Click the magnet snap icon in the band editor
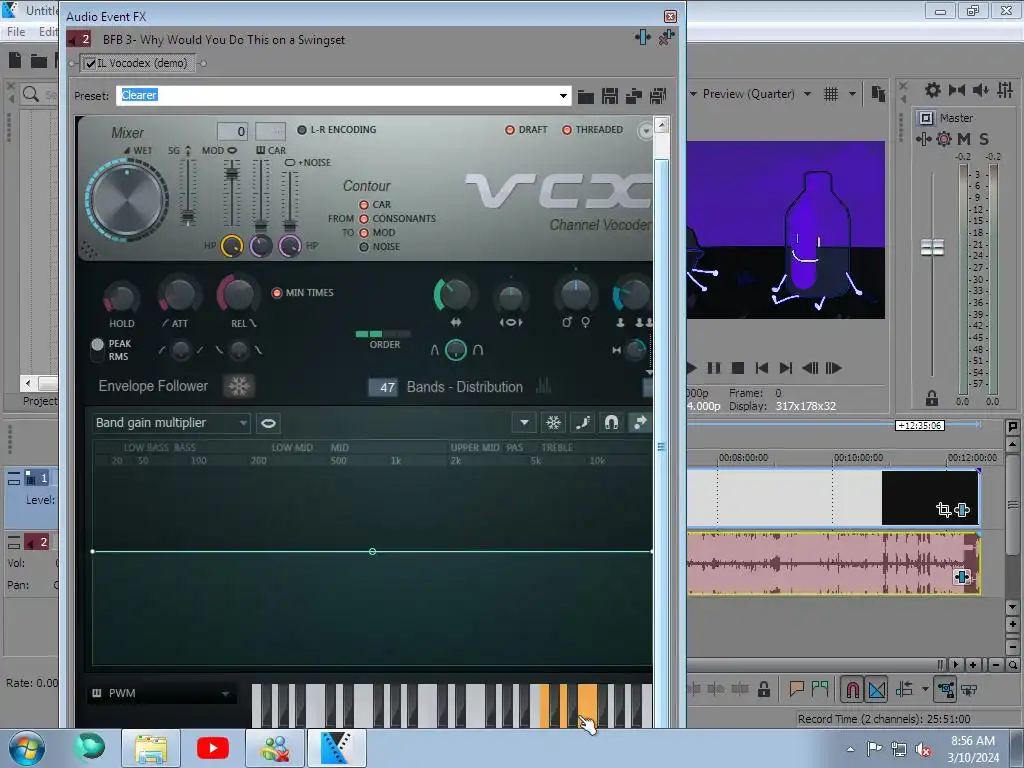The width and height of the screenshot is (1024, 768). [x=611, y=423]
